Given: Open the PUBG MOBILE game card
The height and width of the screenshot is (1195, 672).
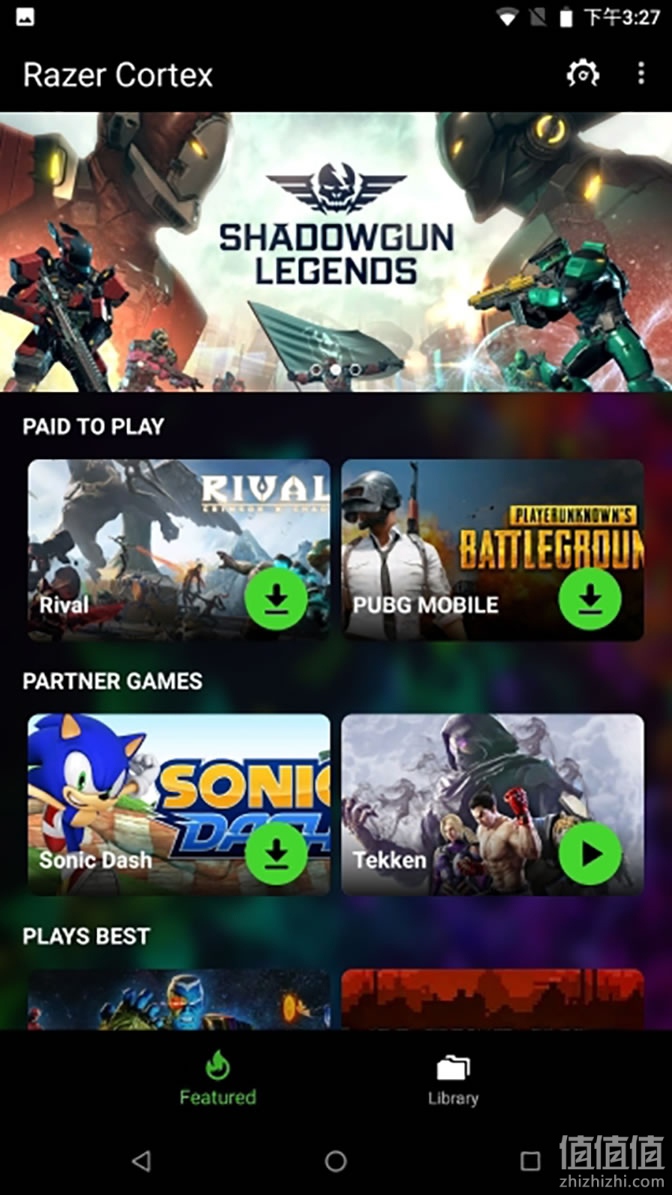Looking at the screenshot, I should [492, 549].
